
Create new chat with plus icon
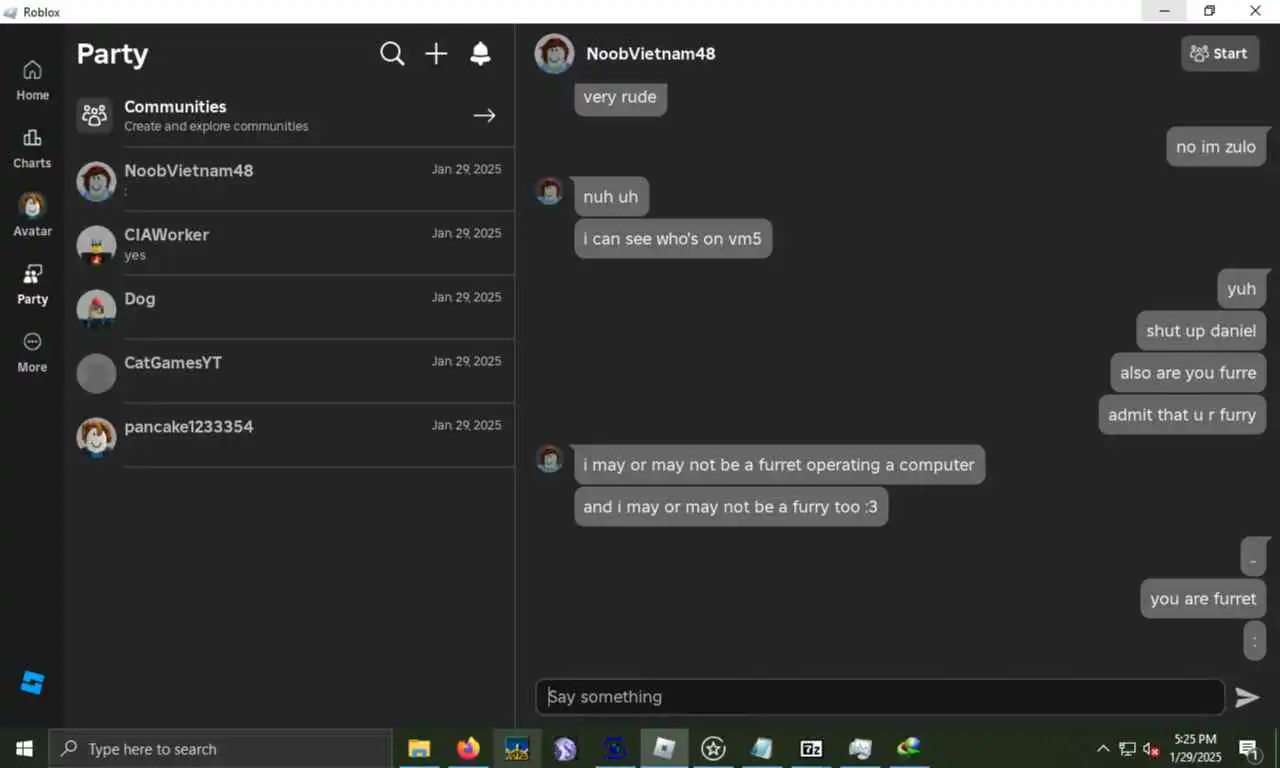click(x=436, y=54)
